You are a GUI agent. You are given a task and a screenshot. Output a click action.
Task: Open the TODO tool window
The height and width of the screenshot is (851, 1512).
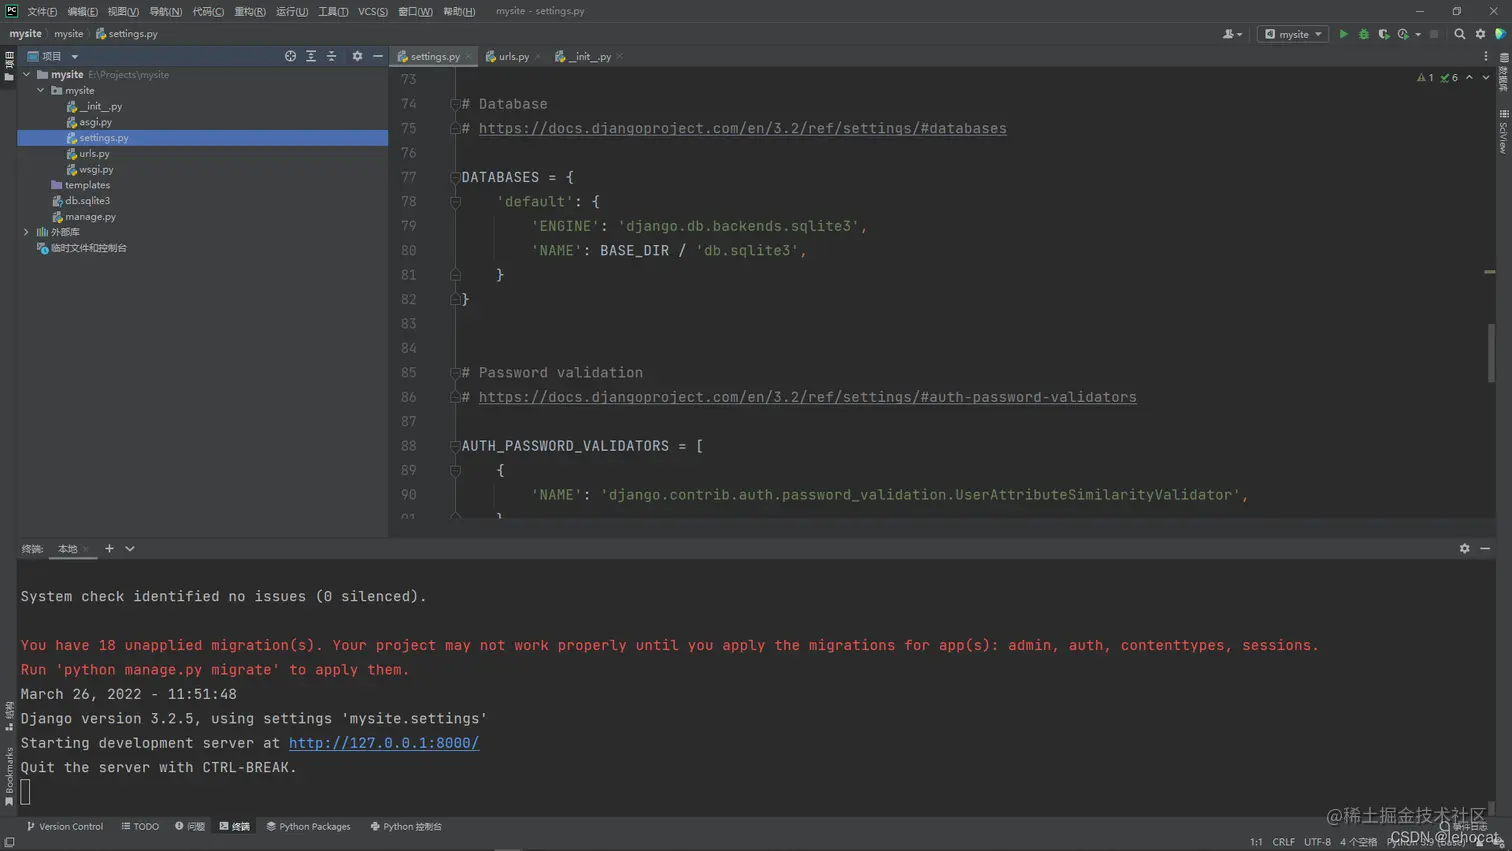tap(140, 827)
